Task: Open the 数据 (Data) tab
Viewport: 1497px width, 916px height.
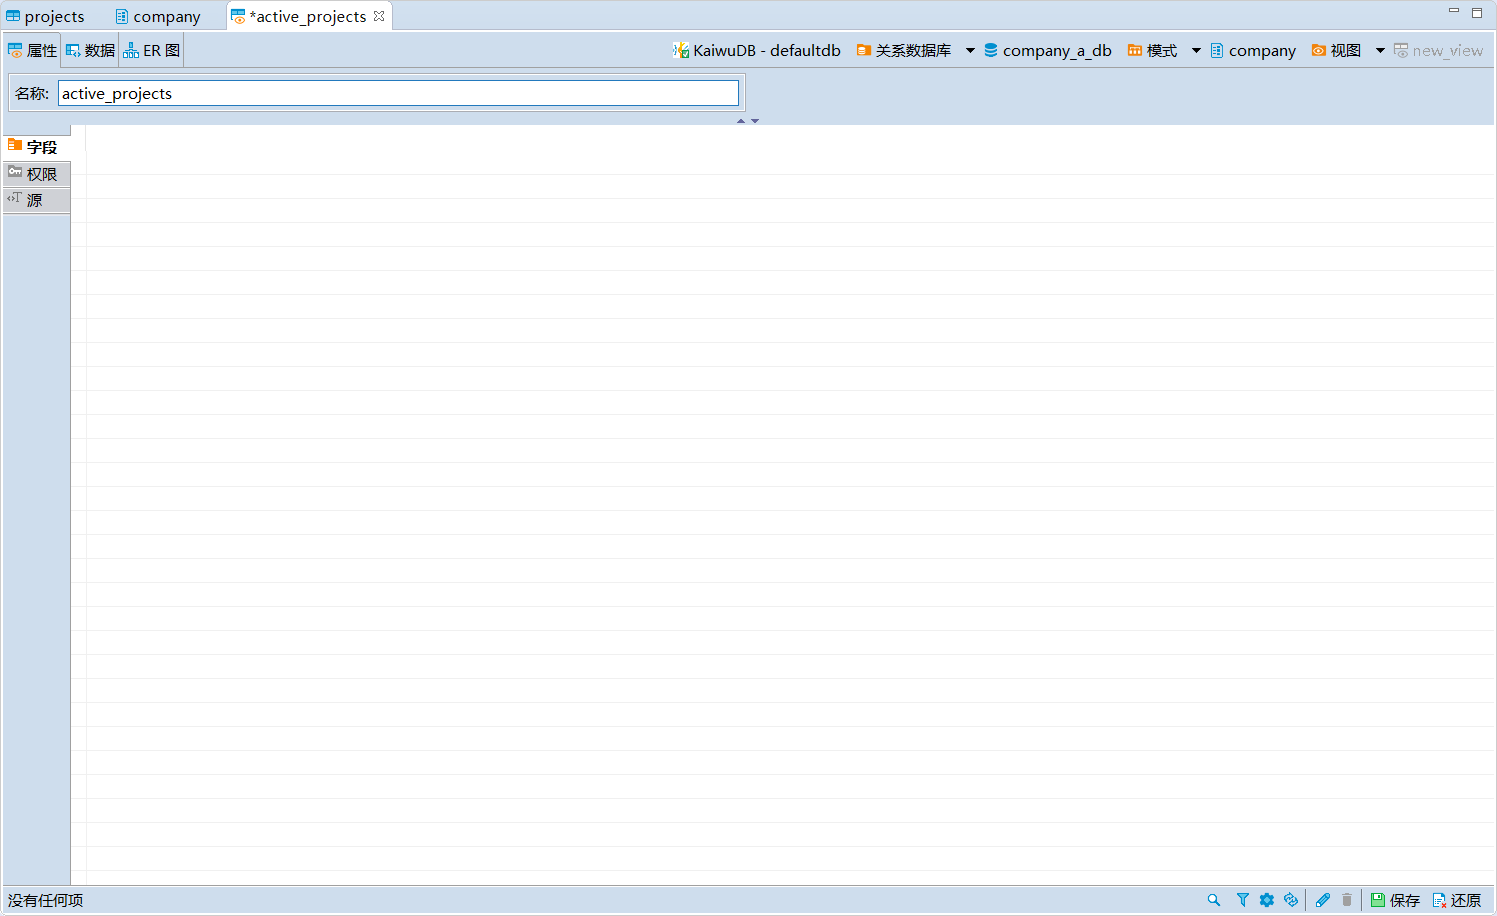Action: click(x=91, y=51)
